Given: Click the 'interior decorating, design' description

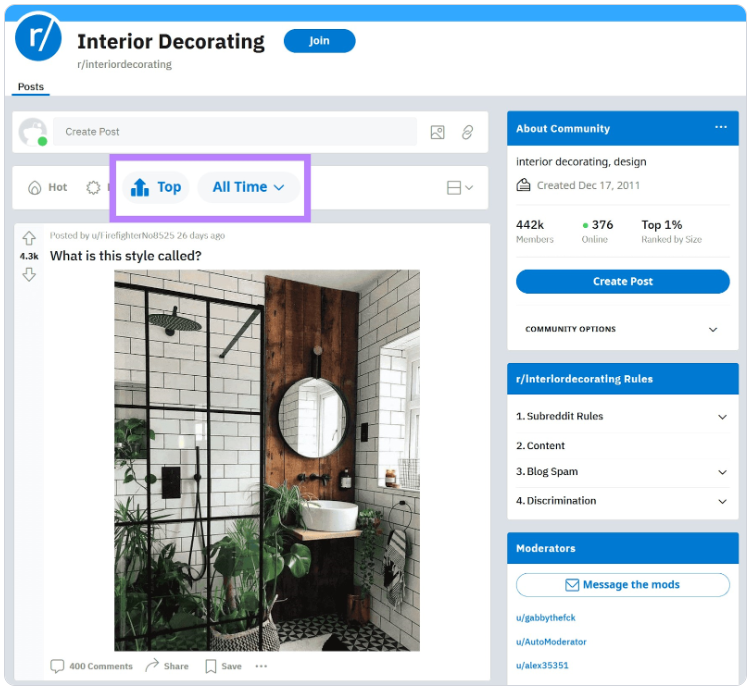Looking at the screenshot, I should (x=581, y=162).
